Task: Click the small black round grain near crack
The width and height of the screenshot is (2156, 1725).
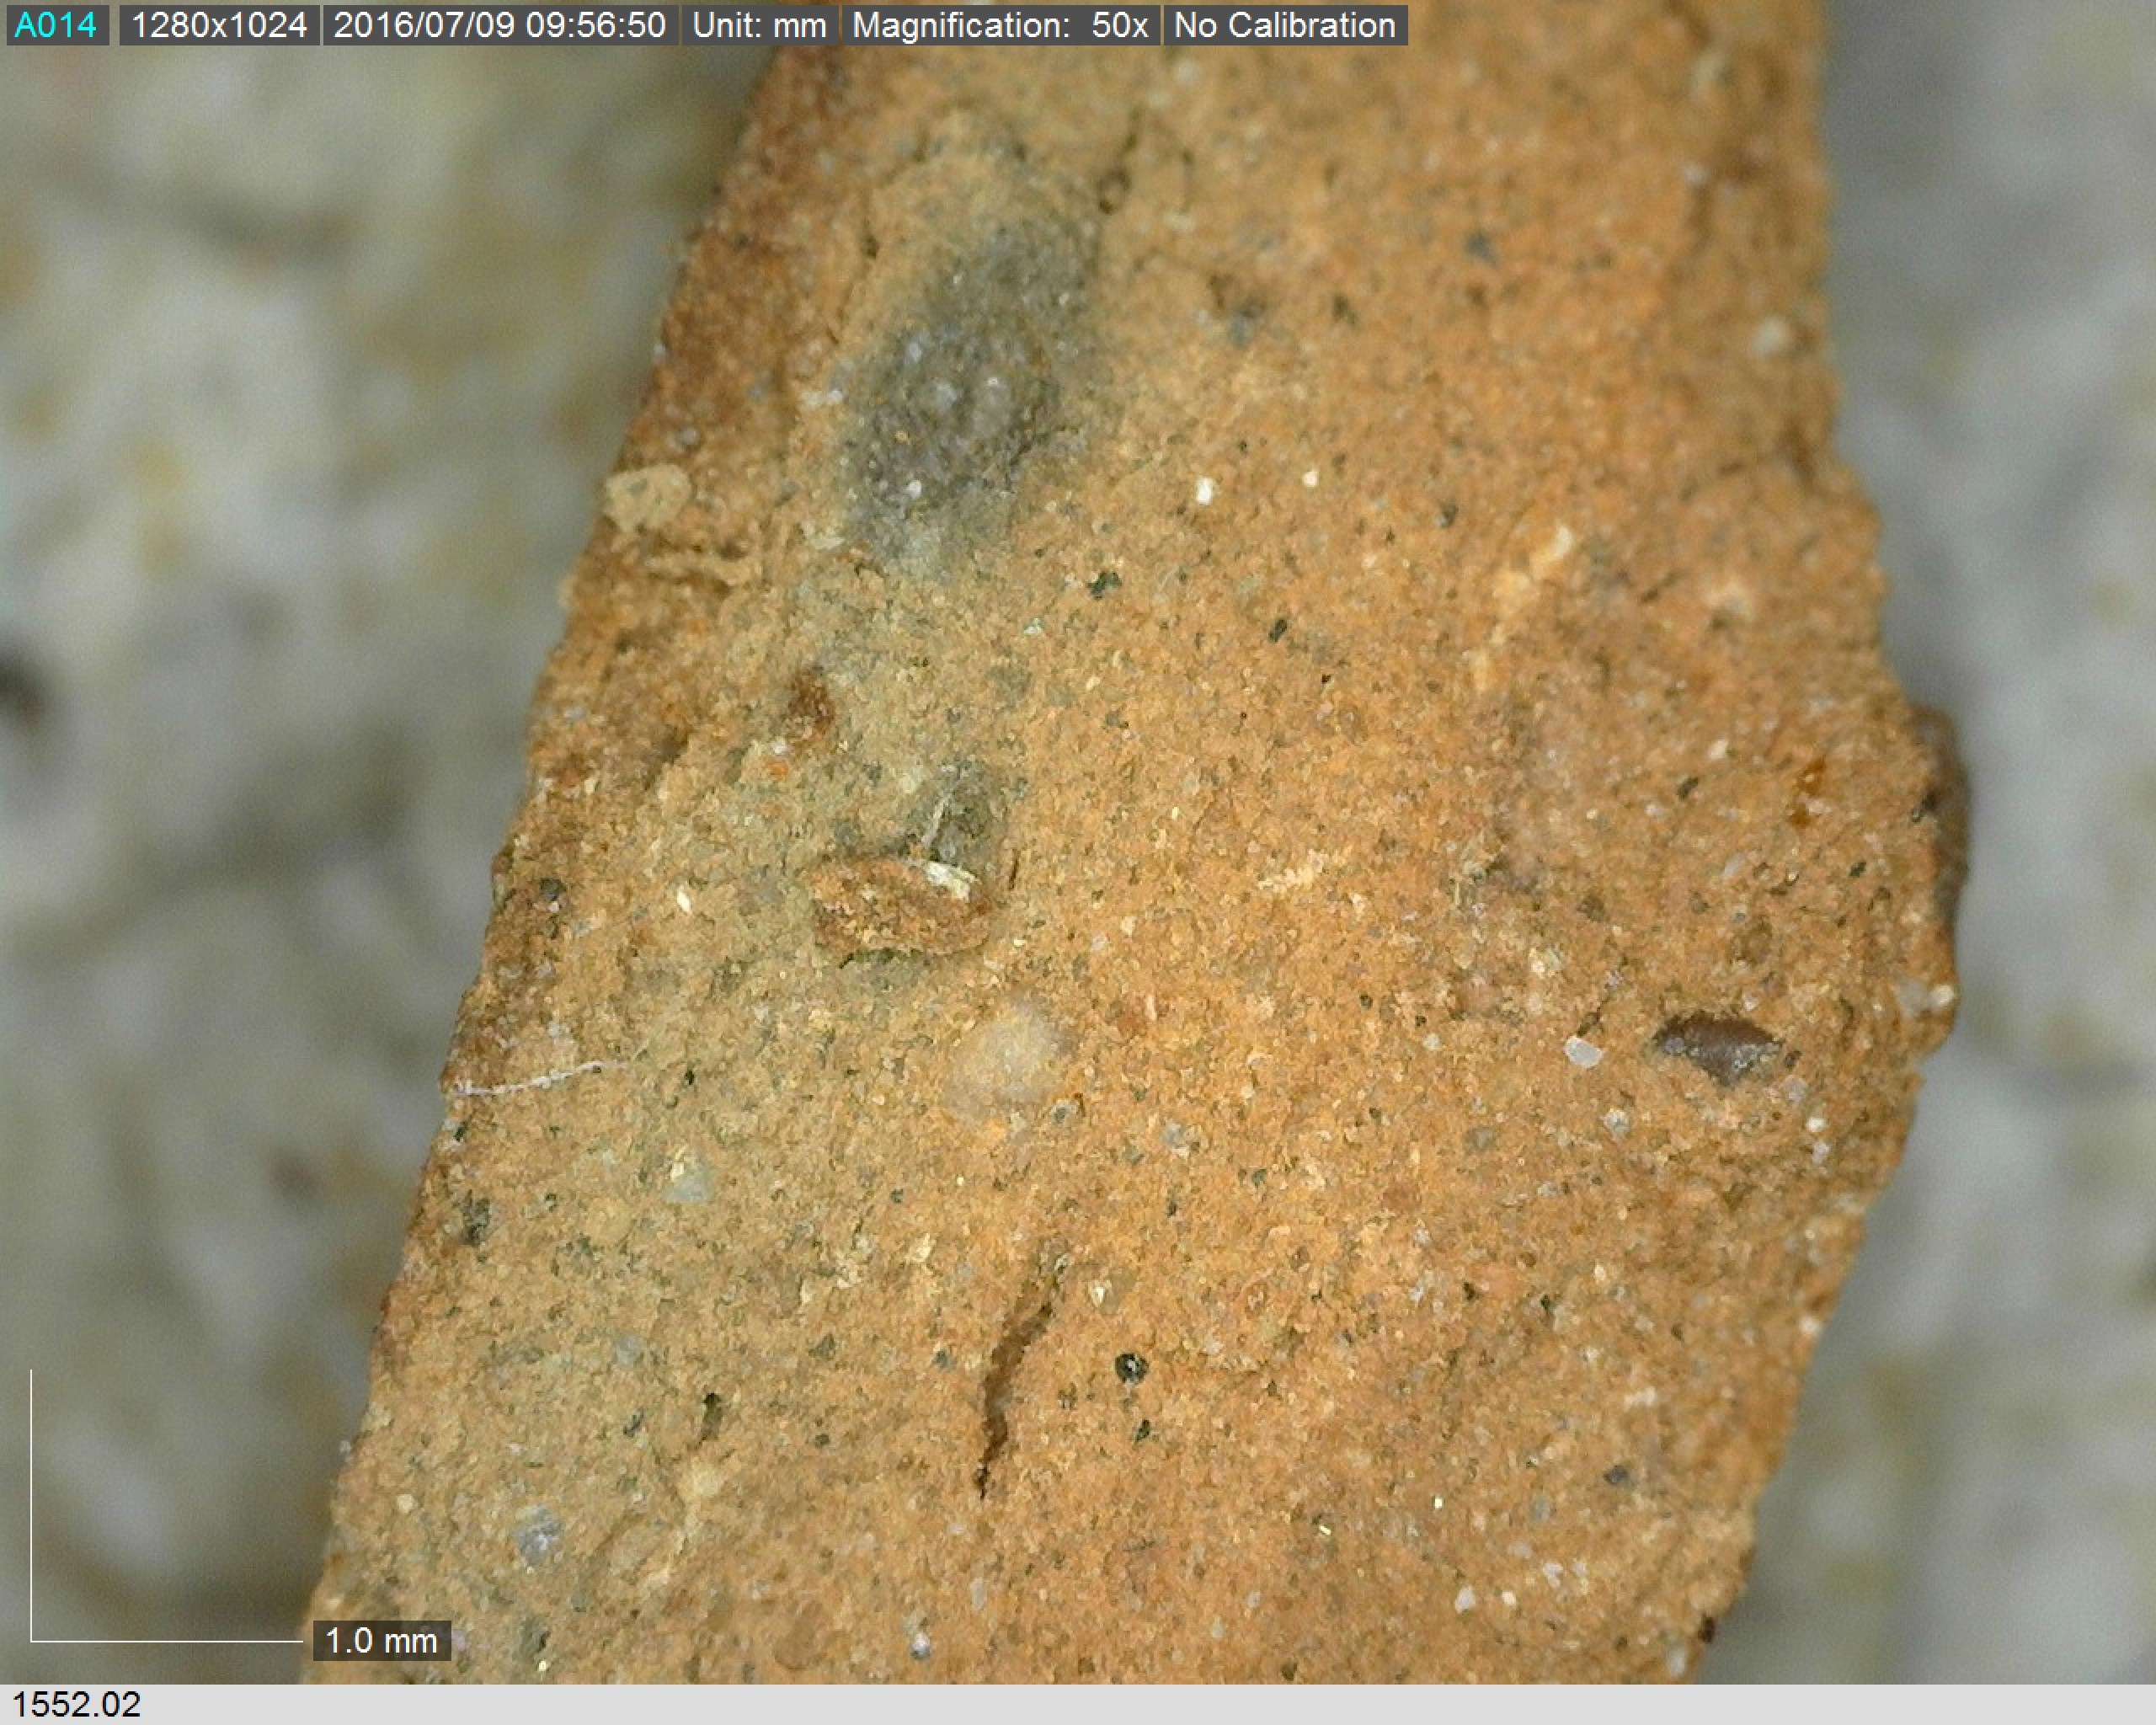Action: tap(1130, 1366)
